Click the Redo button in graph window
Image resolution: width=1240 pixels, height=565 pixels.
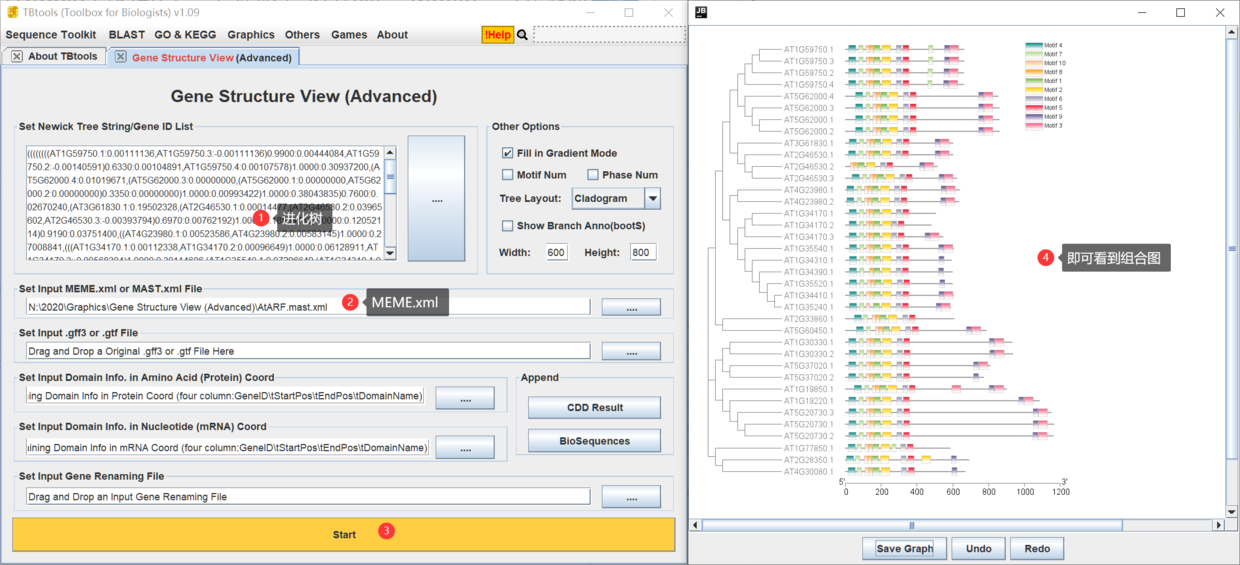pyautogui.click(x=1037, y=549)
